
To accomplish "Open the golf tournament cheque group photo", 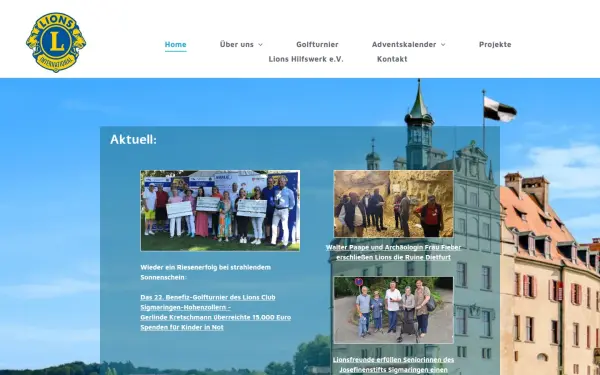I will pos(220,210).
